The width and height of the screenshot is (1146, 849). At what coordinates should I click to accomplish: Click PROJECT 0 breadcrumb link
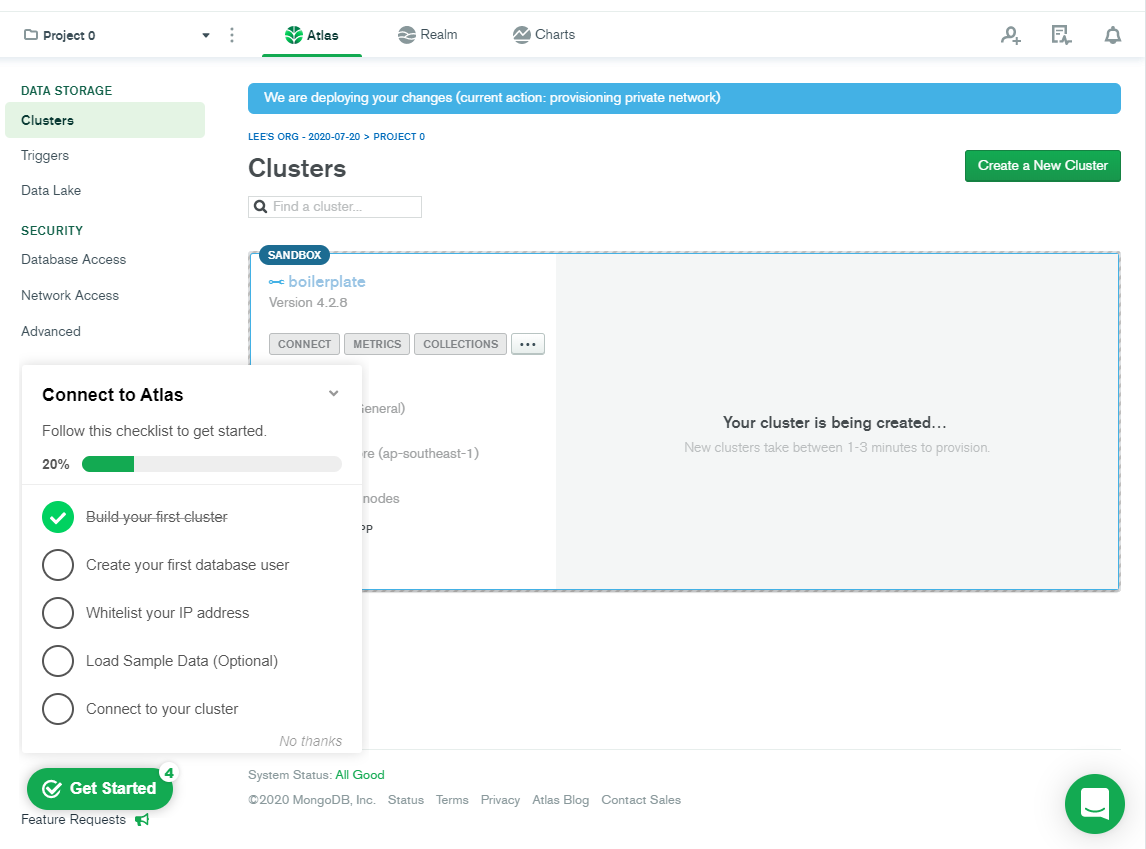click(x=399, y=137)
